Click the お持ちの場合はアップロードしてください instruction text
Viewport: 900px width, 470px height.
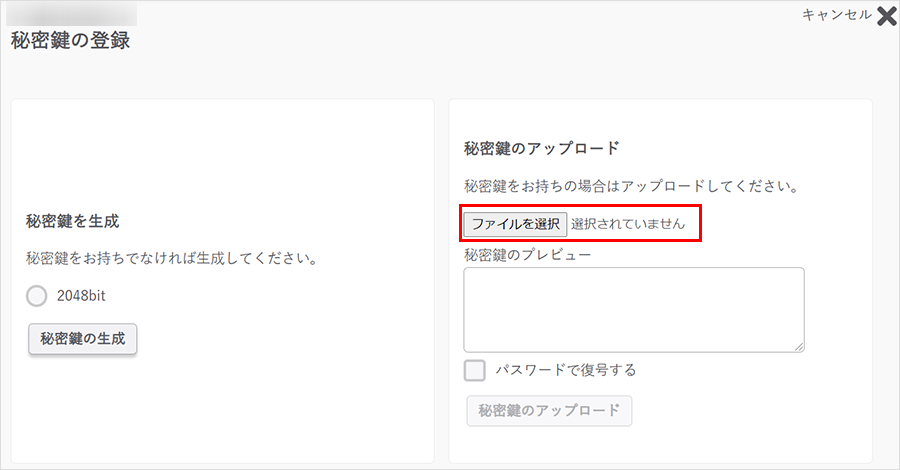pyautogui.click(x=630, y=186)
